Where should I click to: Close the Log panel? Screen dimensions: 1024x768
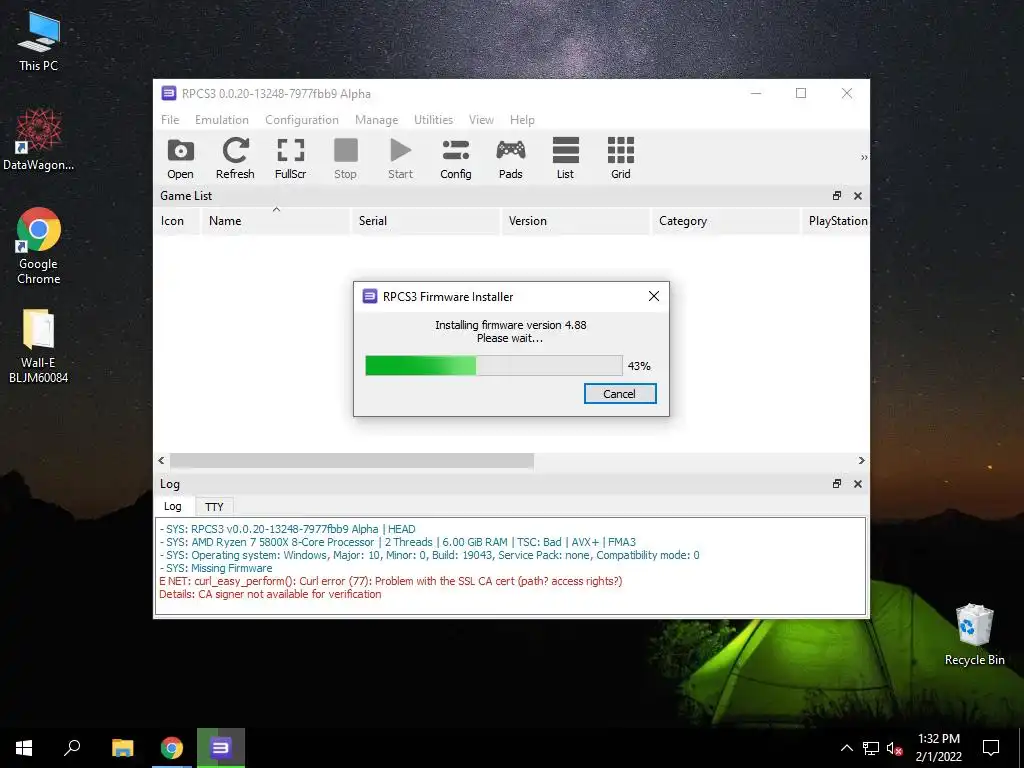[857, 484]
